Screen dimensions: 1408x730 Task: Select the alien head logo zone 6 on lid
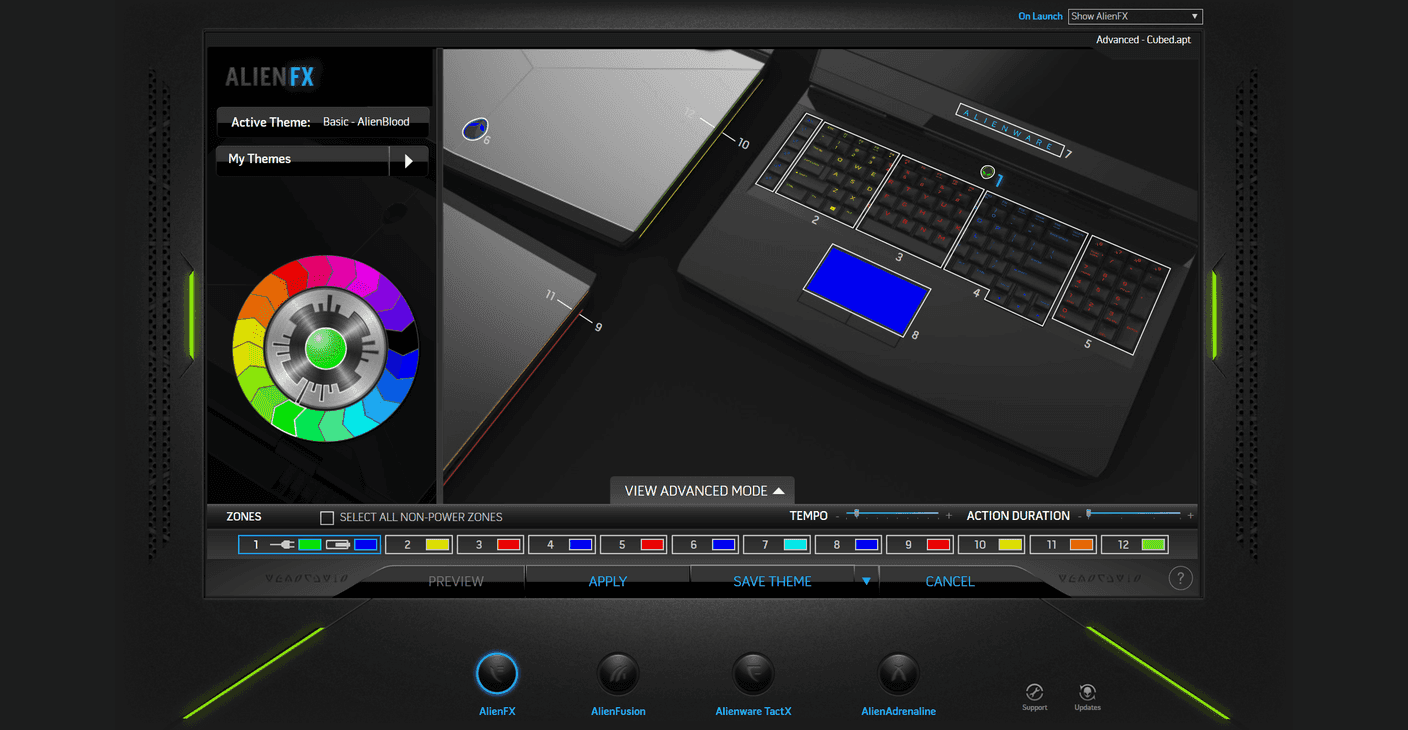click(x=475, y=128)
